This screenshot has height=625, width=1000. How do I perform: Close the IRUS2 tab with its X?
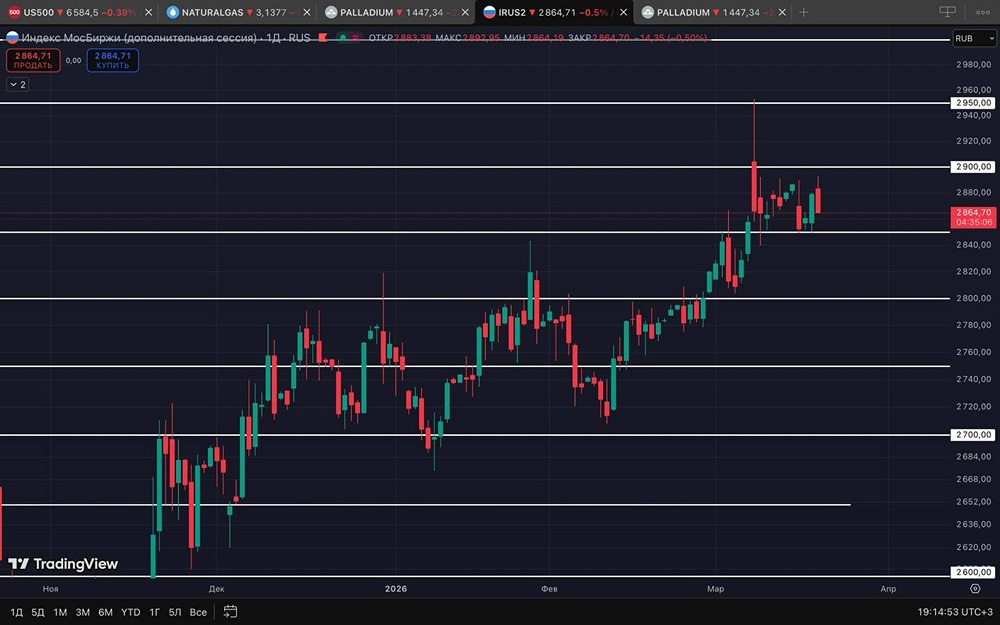[x=623, y=12]
